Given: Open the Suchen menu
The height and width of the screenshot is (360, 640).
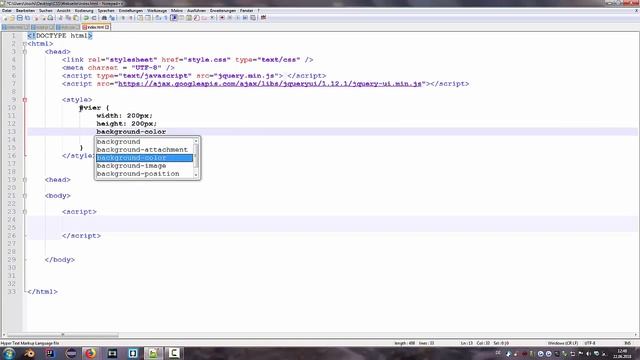Looking at the screenshot, I should click(x=46, y=11).
